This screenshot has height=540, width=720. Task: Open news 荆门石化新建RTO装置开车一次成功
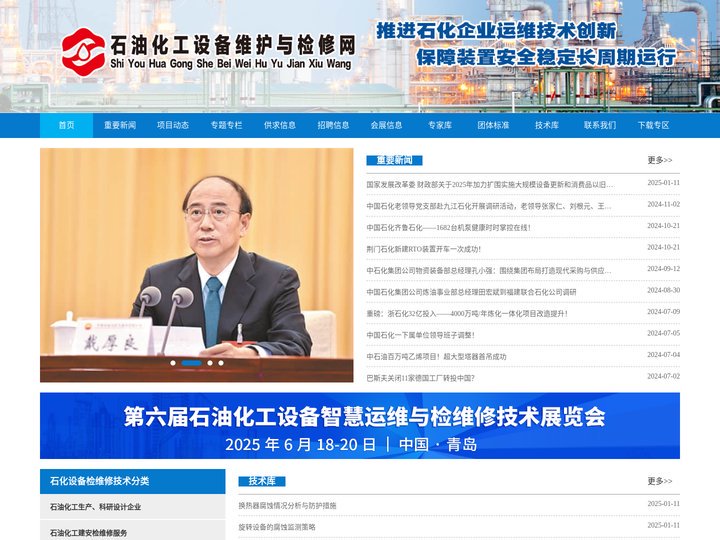tap(423, 249)
